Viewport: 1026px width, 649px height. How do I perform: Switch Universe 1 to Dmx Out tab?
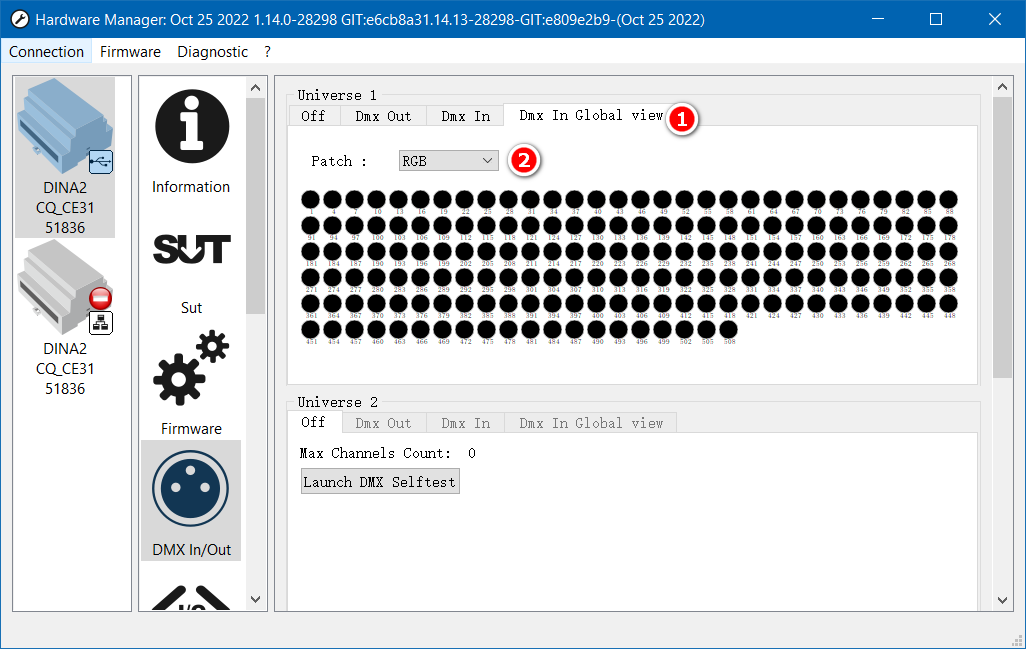tap(383, 116)
